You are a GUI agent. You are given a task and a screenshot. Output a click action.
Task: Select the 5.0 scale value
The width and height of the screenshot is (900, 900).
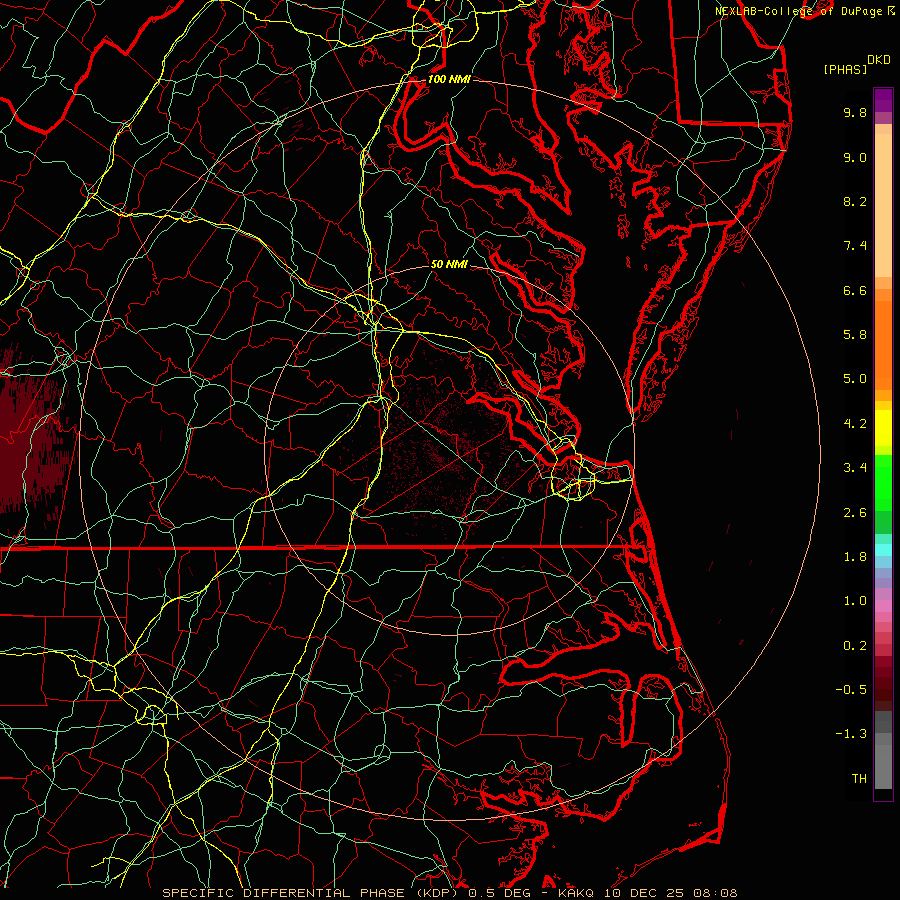coord(855,379)
